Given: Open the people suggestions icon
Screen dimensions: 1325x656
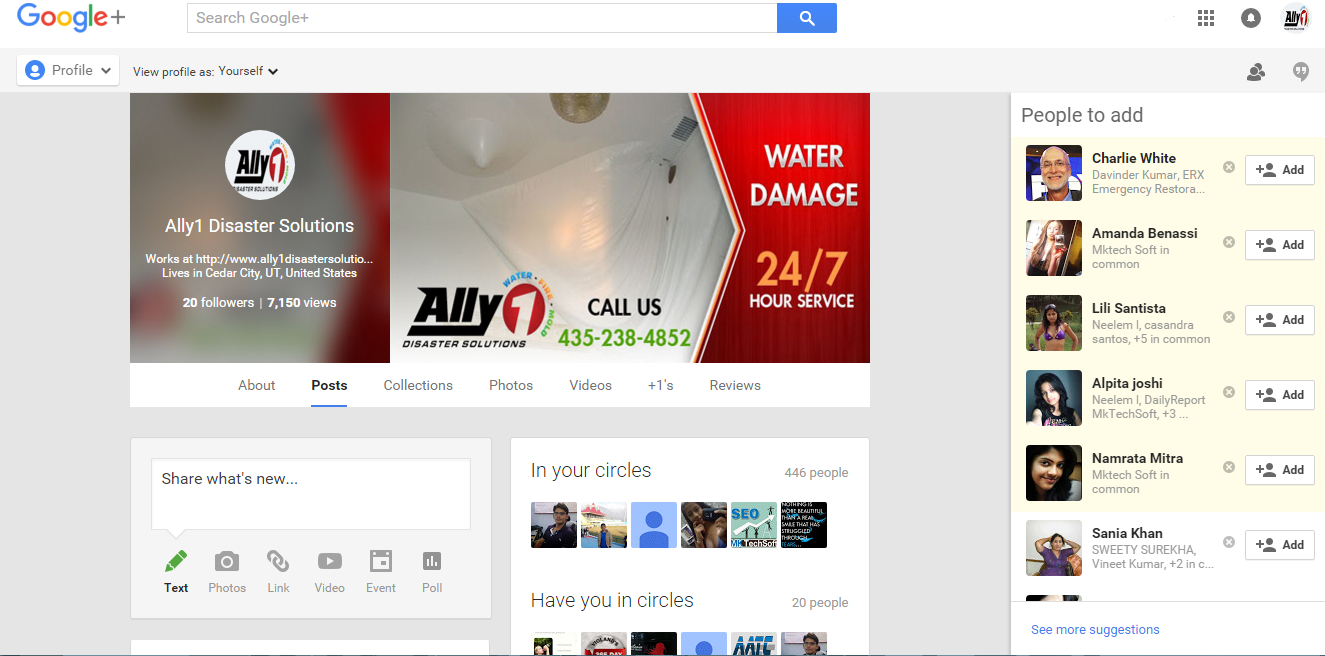Looking at the screenshot, I should pyautogui.click(x=1256, y=71).
